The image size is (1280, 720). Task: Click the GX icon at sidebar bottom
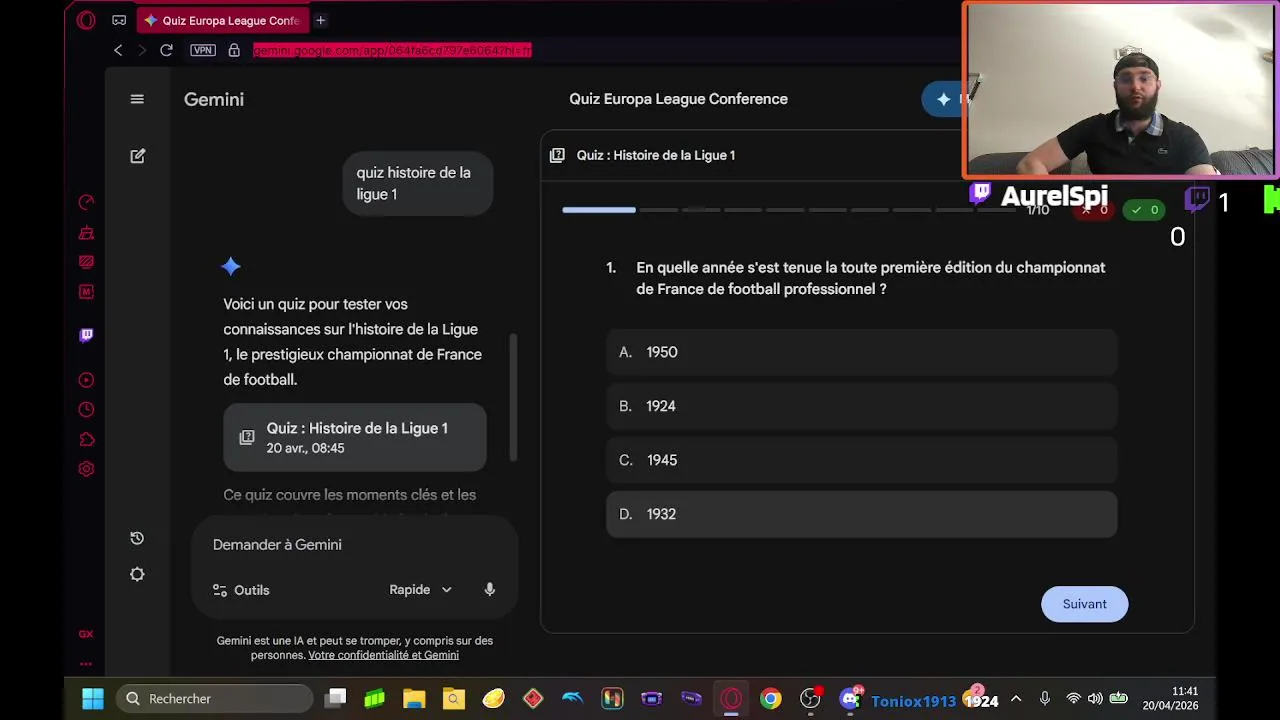tap(86, 634)
